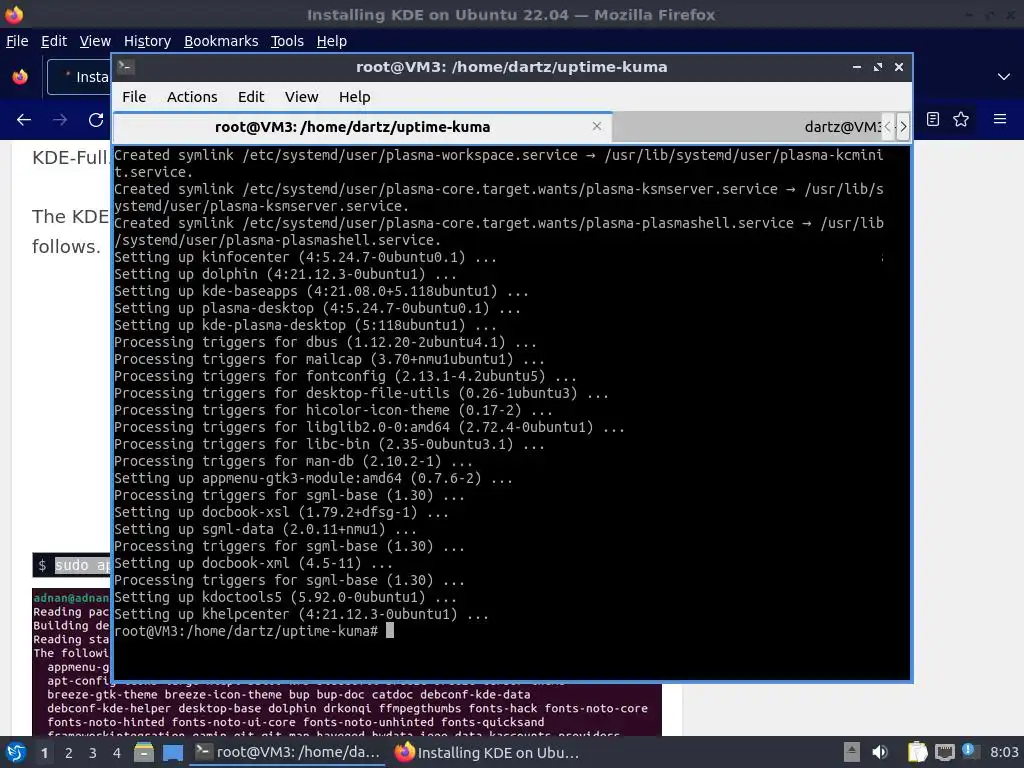Switch to virtual desktop 3
The width and height of the screenshot is (1024, 768).
click(x=93, y=753)
